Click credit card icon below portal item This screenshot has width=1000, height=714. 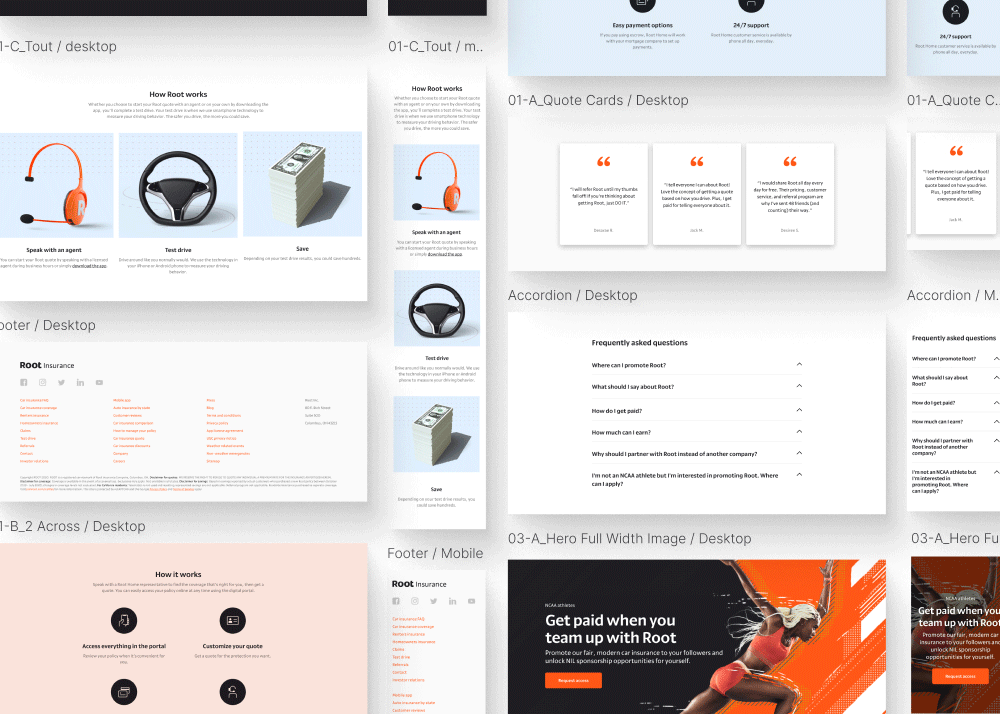click(x=124, y=692)
